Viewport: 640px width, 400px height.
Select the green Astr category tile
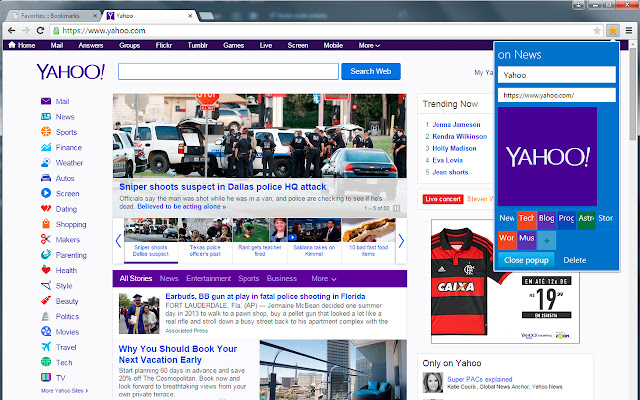586,220
